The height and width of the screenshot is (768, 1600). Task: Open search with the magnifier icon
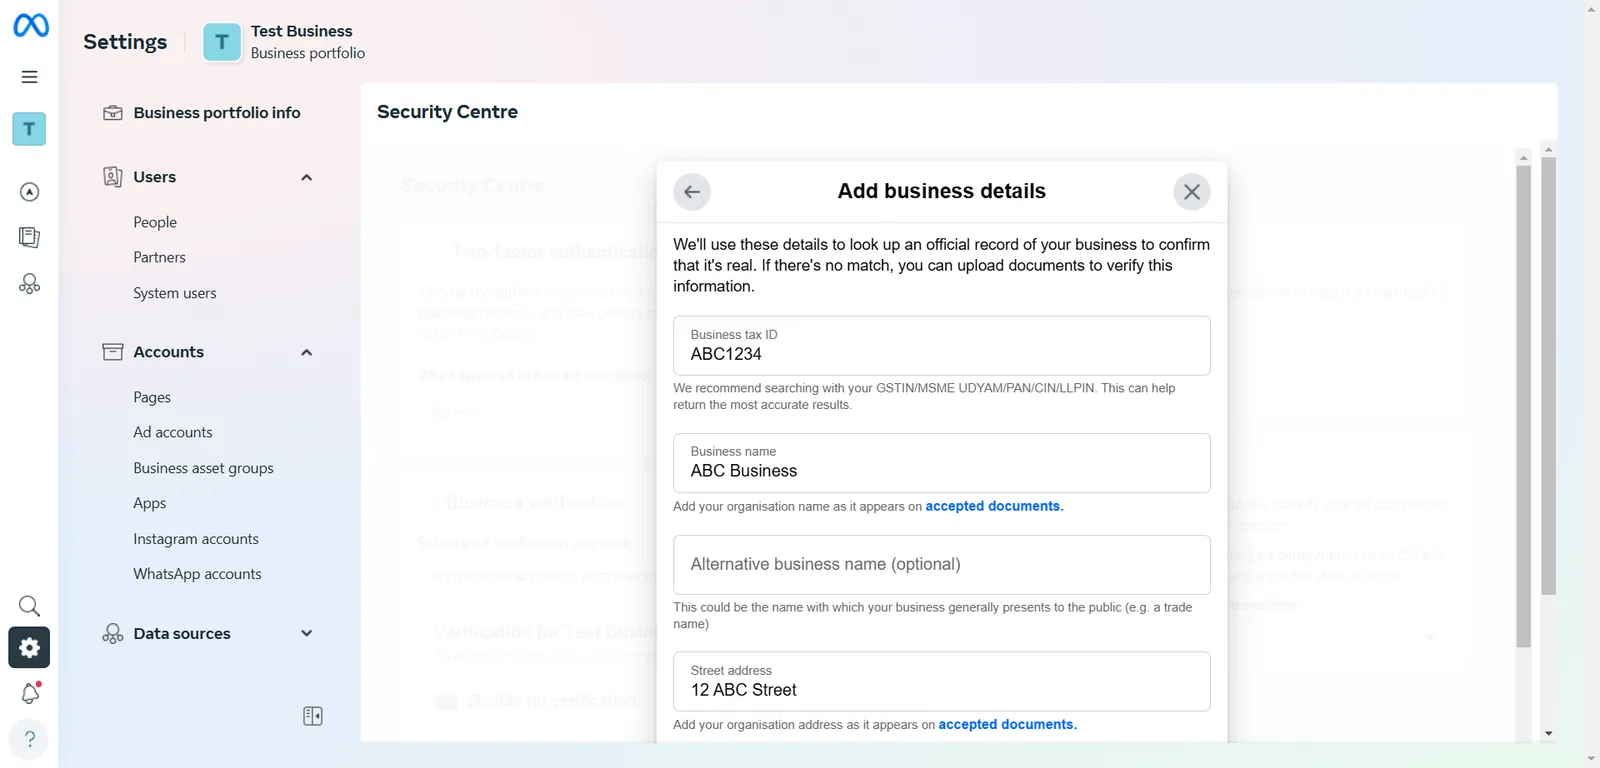click(30, 606)
